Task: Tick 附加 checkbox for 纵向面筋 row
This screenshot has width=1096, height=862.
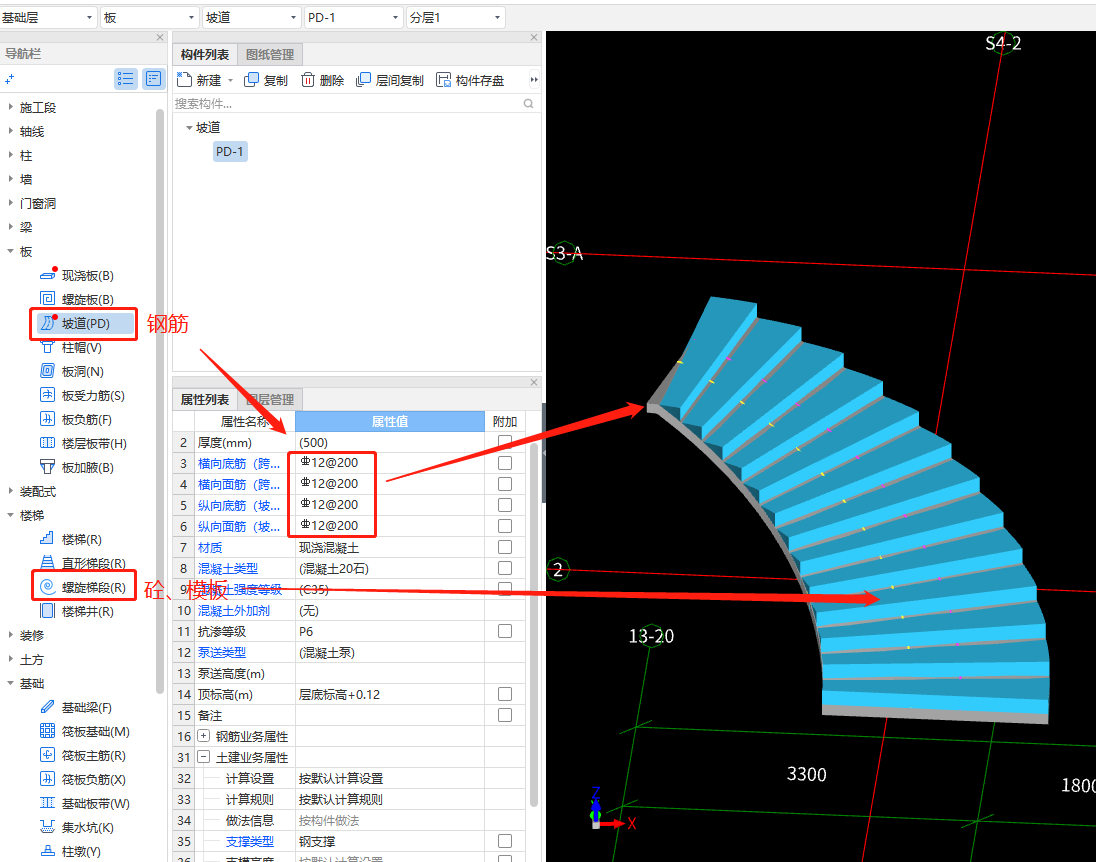Action: point(505,526)
